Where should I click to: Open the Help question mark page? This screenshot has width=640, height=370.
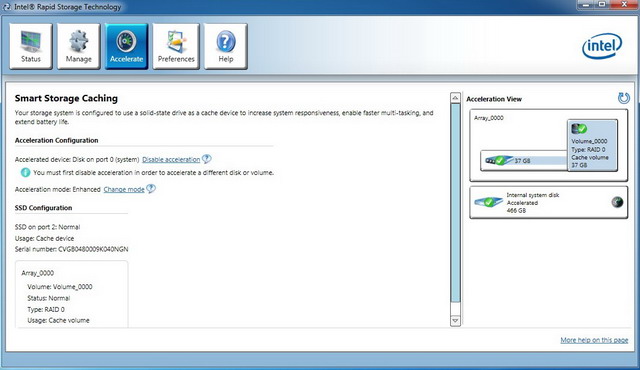(x=226, y=46)
